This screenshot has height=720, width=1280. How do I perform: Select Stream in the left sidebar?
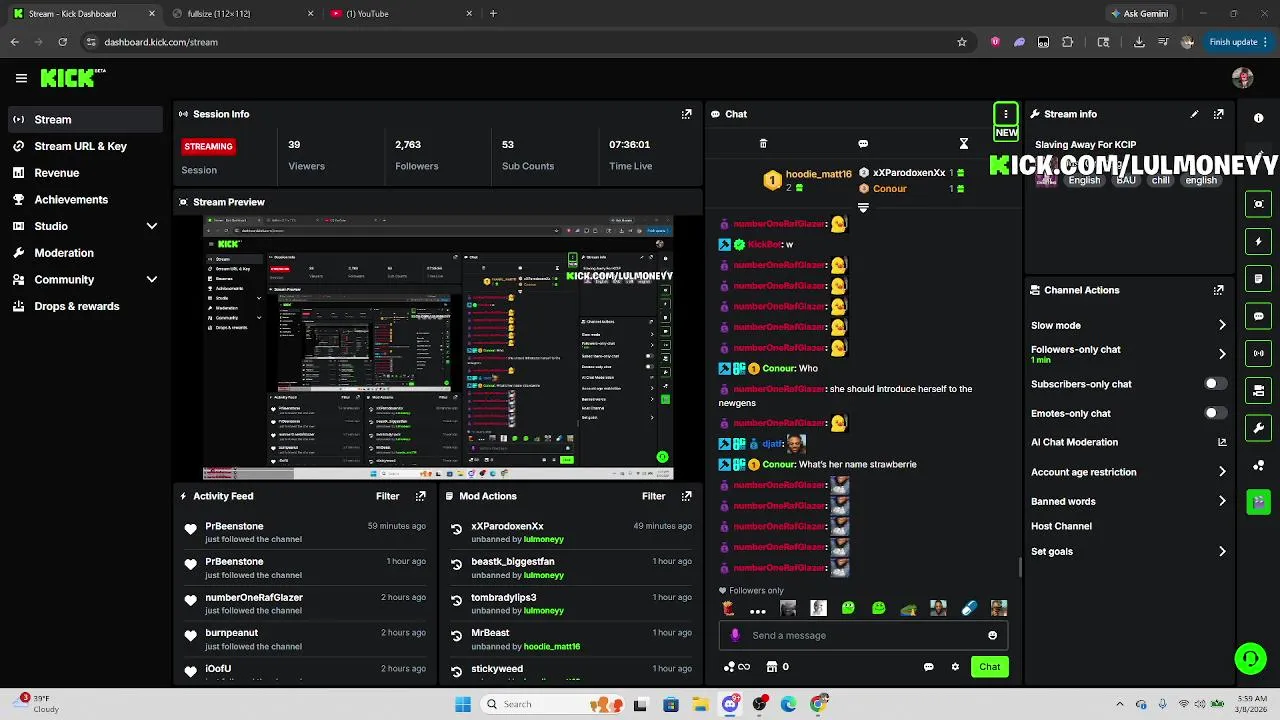point(84,119)
